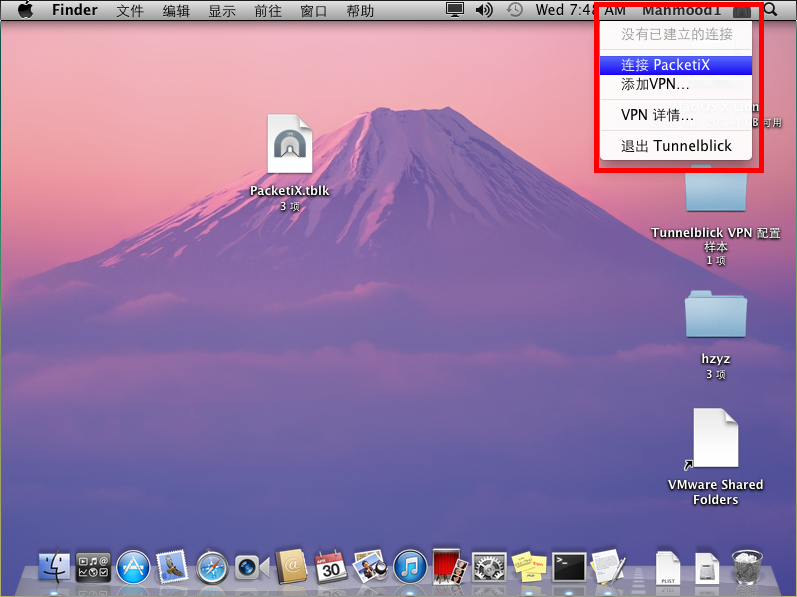Viewport: 797px width, 597px height.
Task: Launch Mail from the Dock
Action: coord(172,567)
